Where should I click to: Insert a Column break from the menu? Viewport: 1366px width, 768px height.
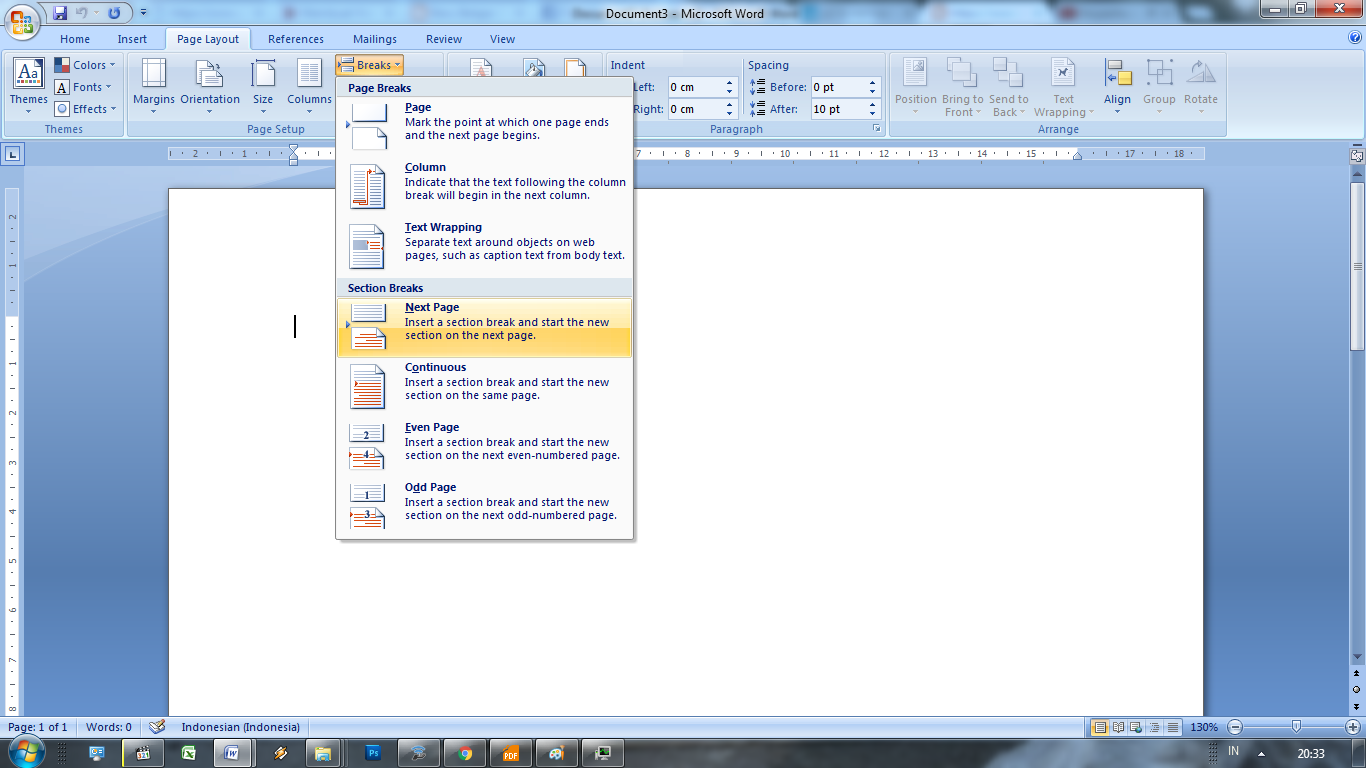pyautogui.click(x=485, y=187)
